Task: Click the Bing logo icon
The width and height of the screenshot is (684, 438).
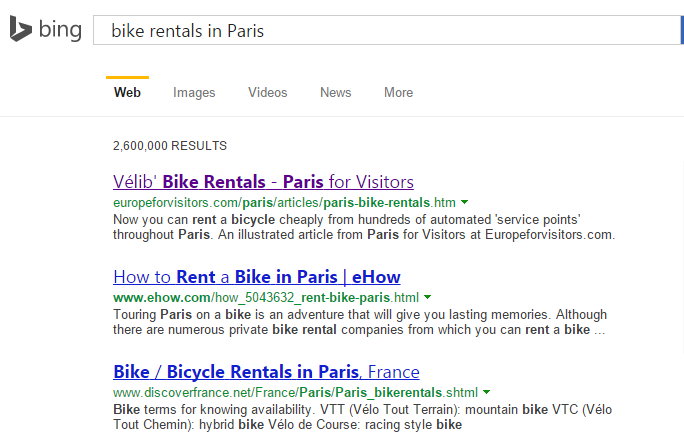Action: click(21, 29)
